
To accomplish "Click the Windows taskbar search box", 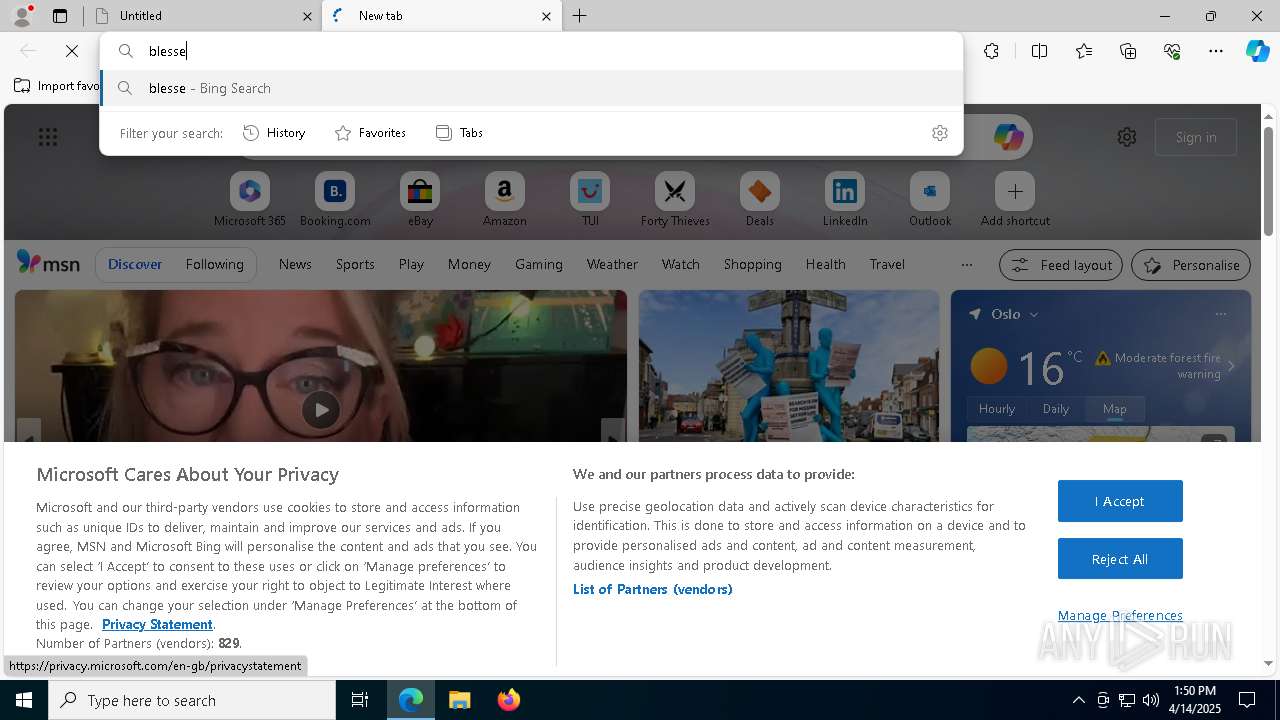I will point(192,700).
